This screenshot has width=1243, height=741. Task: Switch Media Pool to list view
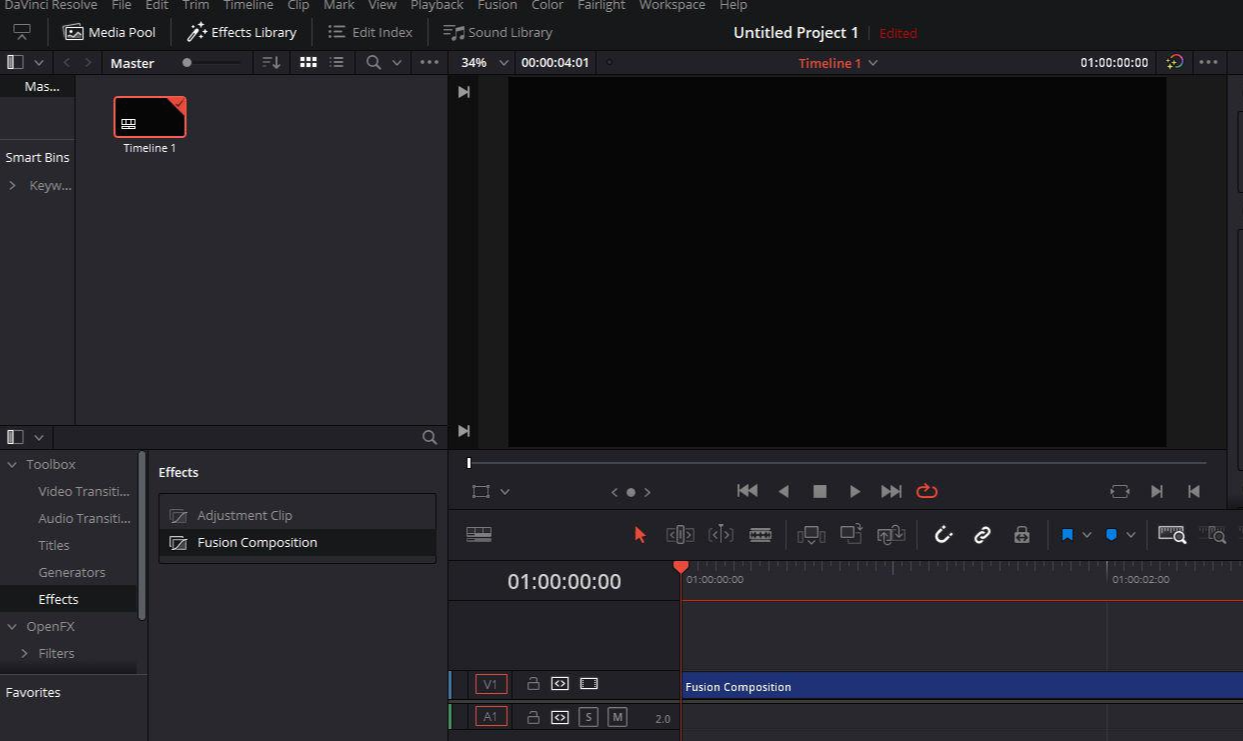click(337, 62)
